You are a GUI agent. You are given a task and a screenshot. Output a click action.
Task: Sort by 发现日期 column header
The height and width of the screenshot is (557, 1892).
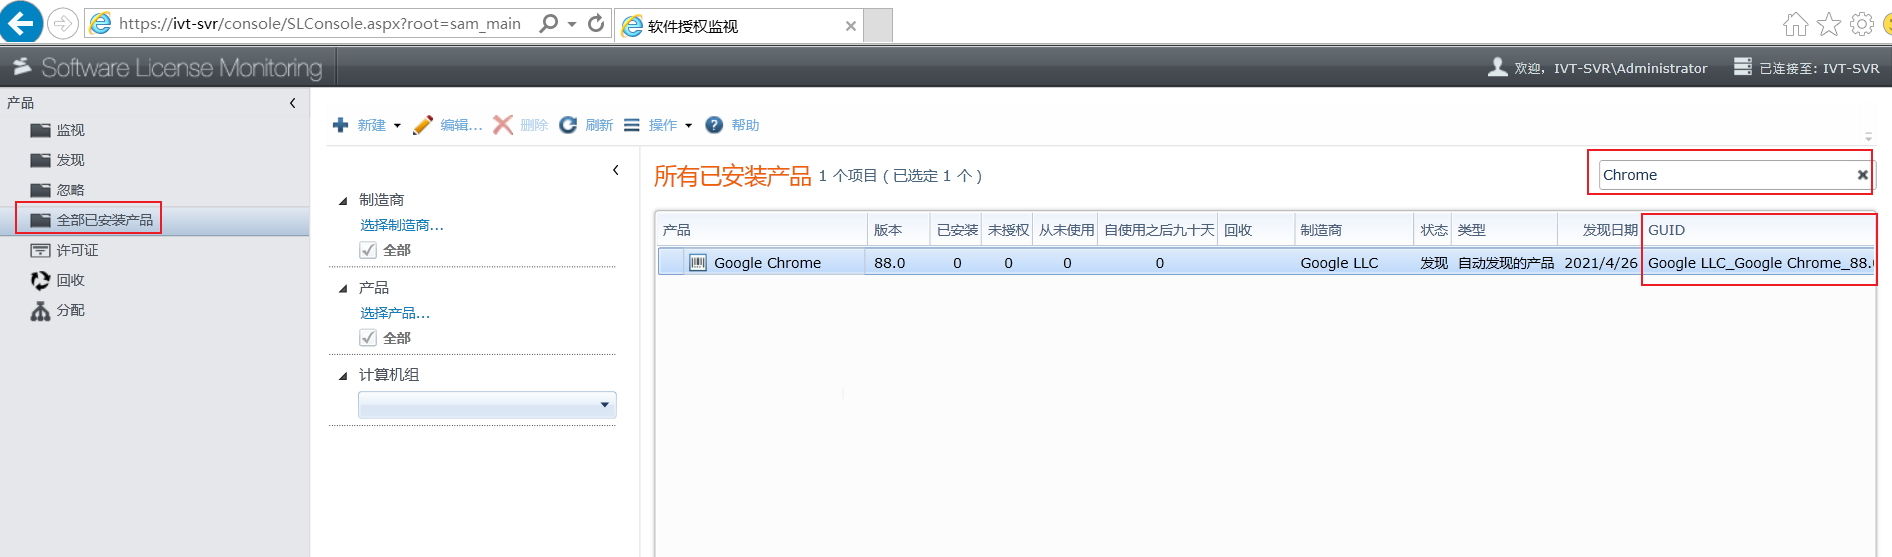coord(1600,230)
